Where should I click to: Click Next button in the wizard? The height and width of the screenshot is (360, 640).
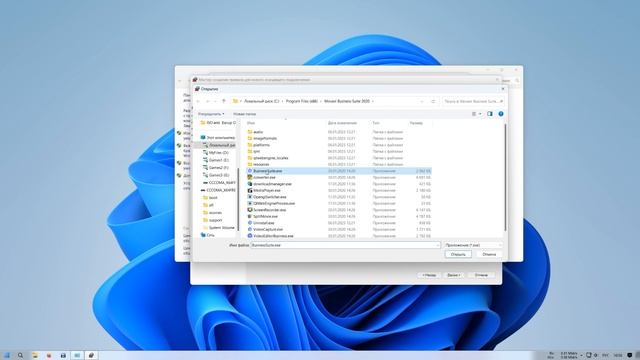pyautogui.click(x=453, y=275)
